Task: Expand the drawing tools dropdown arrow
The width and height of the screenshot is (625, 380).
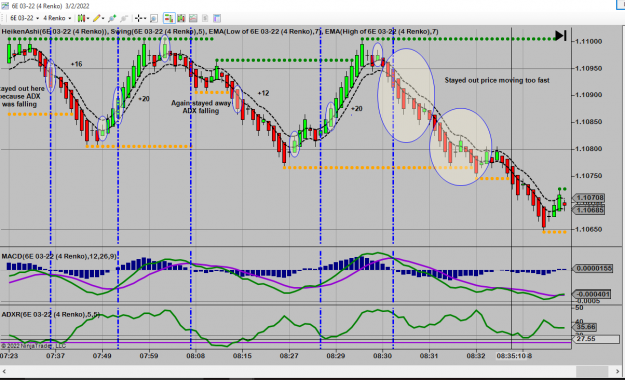Action: point(103,18)
